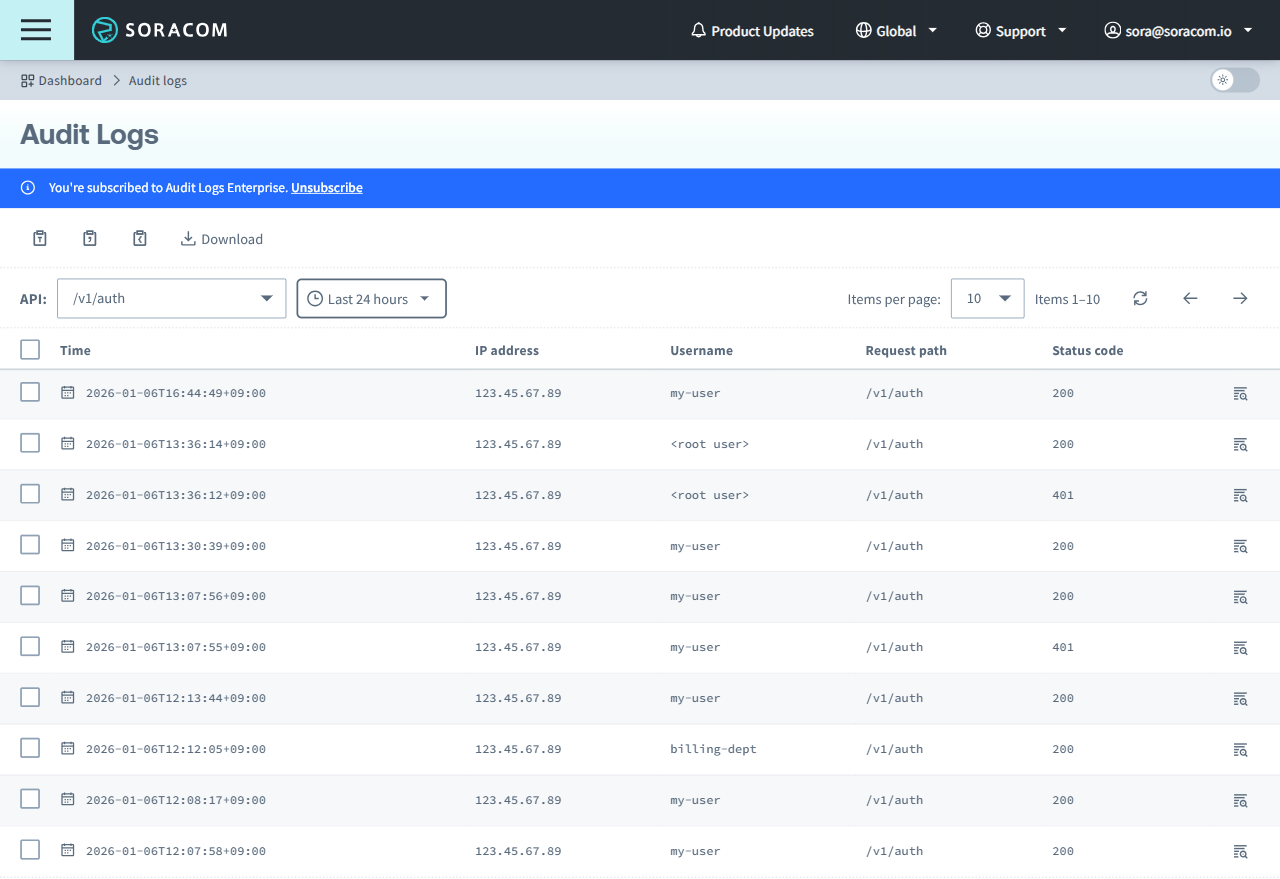Open the Global region menu
The image size is (1280, 879).
click(x=895, y=30)
